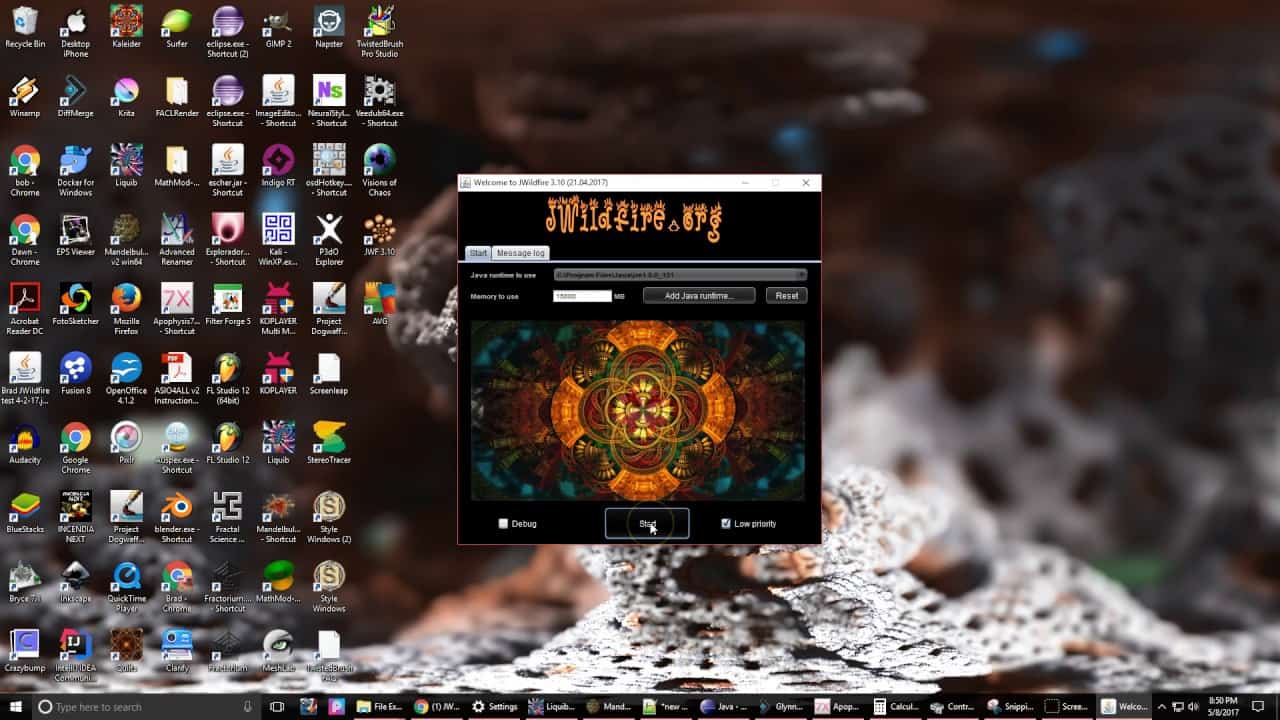The height and width of the screenshot is (720, 1280).
Task: Click the Memory to use input field
Action: coord(582,296)
